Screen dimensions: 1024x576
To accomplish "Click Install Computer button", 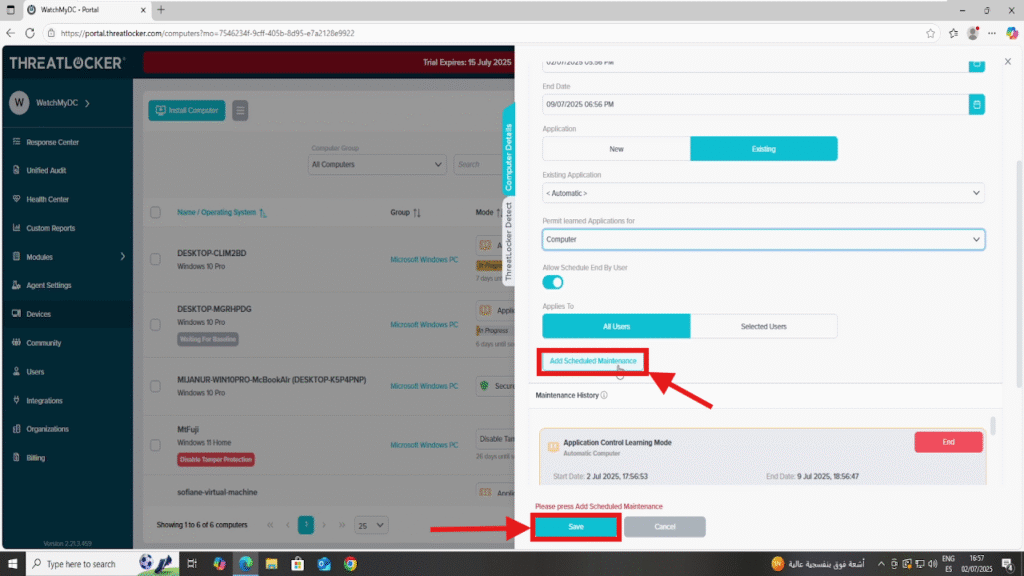I will click(x=187, y=110).
